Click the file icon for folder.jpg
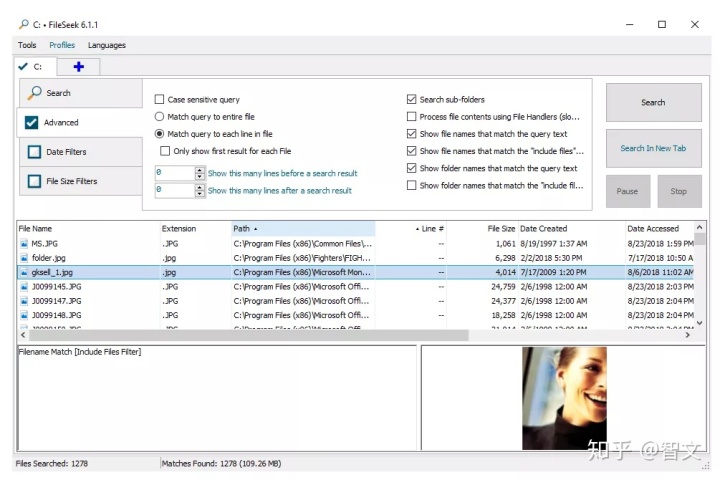The height and width of the screenshot is (480, 720). 24,258
